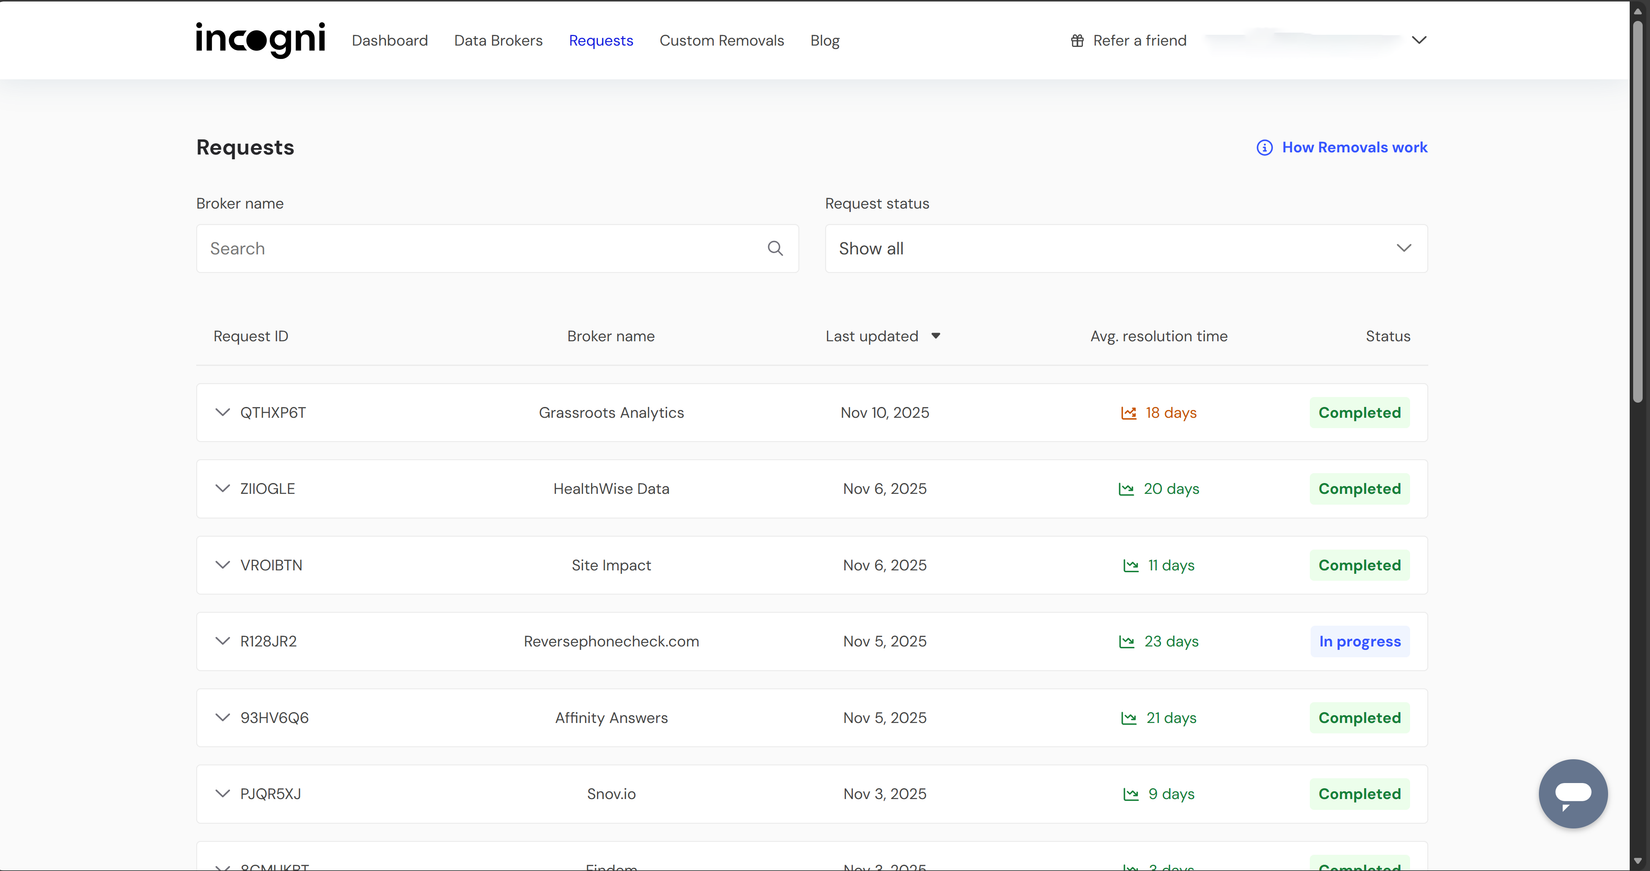Click How Removals work link
The height and width of the screenshot is (871, 1650).
pyautogui.click(x=1354, y=148)
